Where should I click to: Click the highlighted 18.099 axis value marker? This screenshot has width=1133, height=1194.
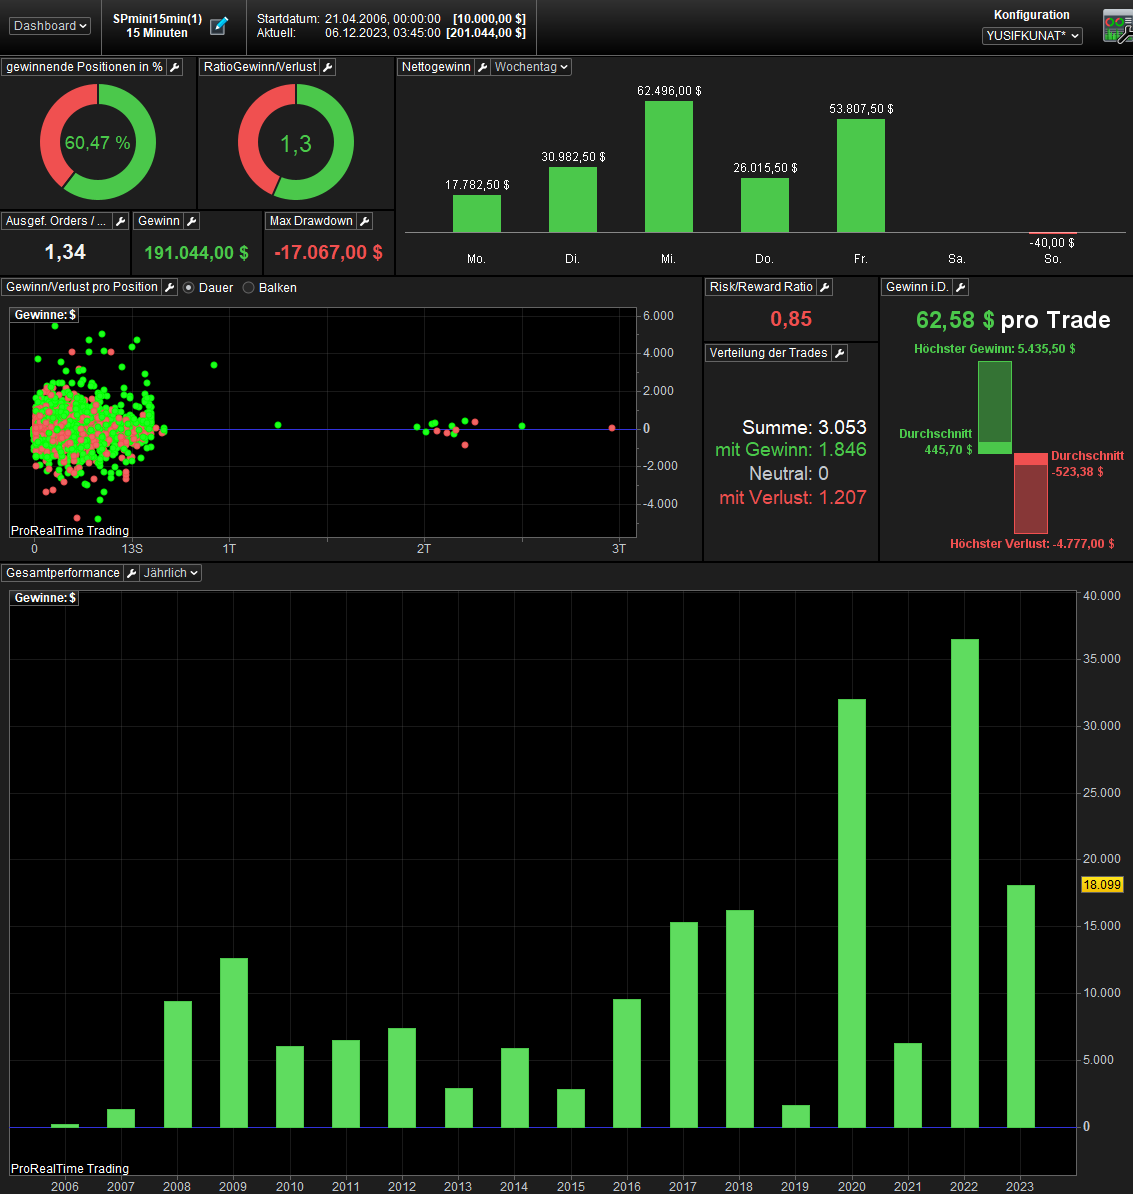coord(1102,885)
